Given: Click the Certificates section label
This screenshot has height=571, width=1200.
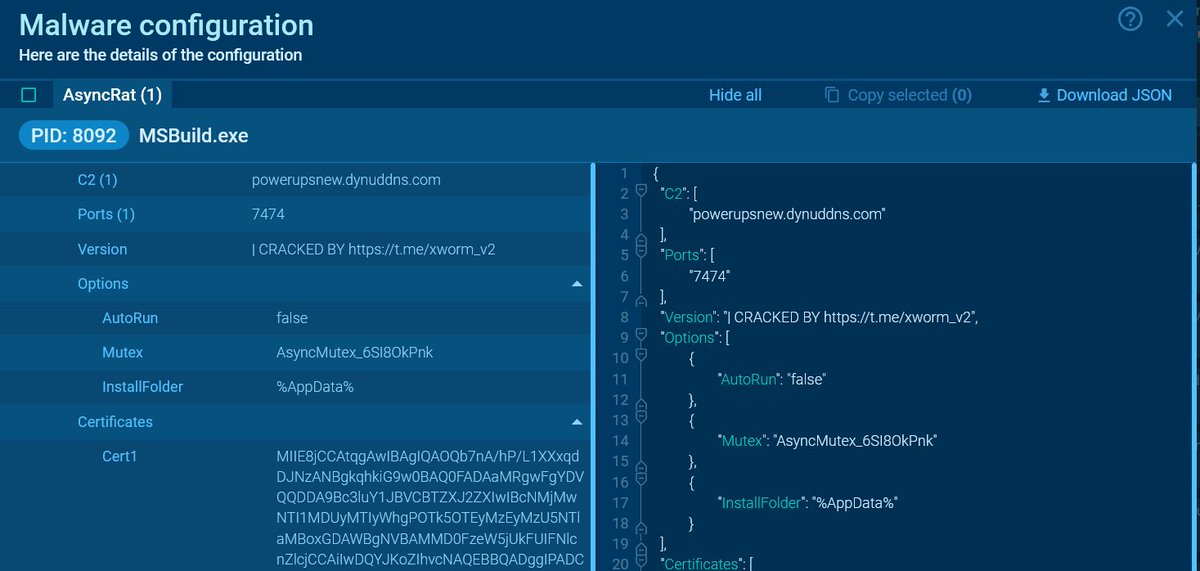Looking at the screenshot, I should 115,422.
